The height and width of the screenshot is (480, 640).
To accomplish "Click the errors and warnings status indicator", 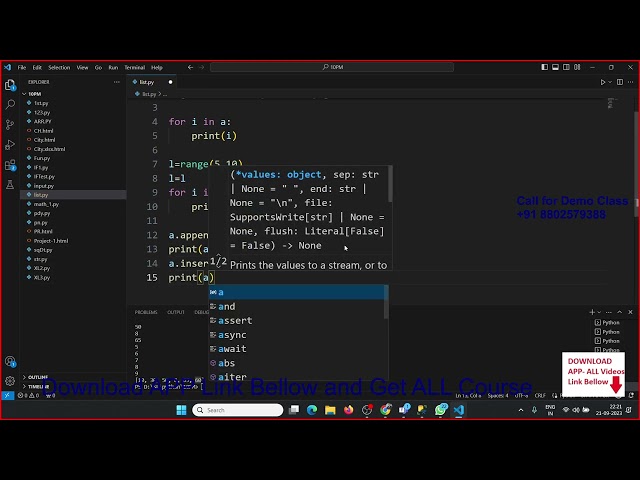I will [x=29, y=395].
